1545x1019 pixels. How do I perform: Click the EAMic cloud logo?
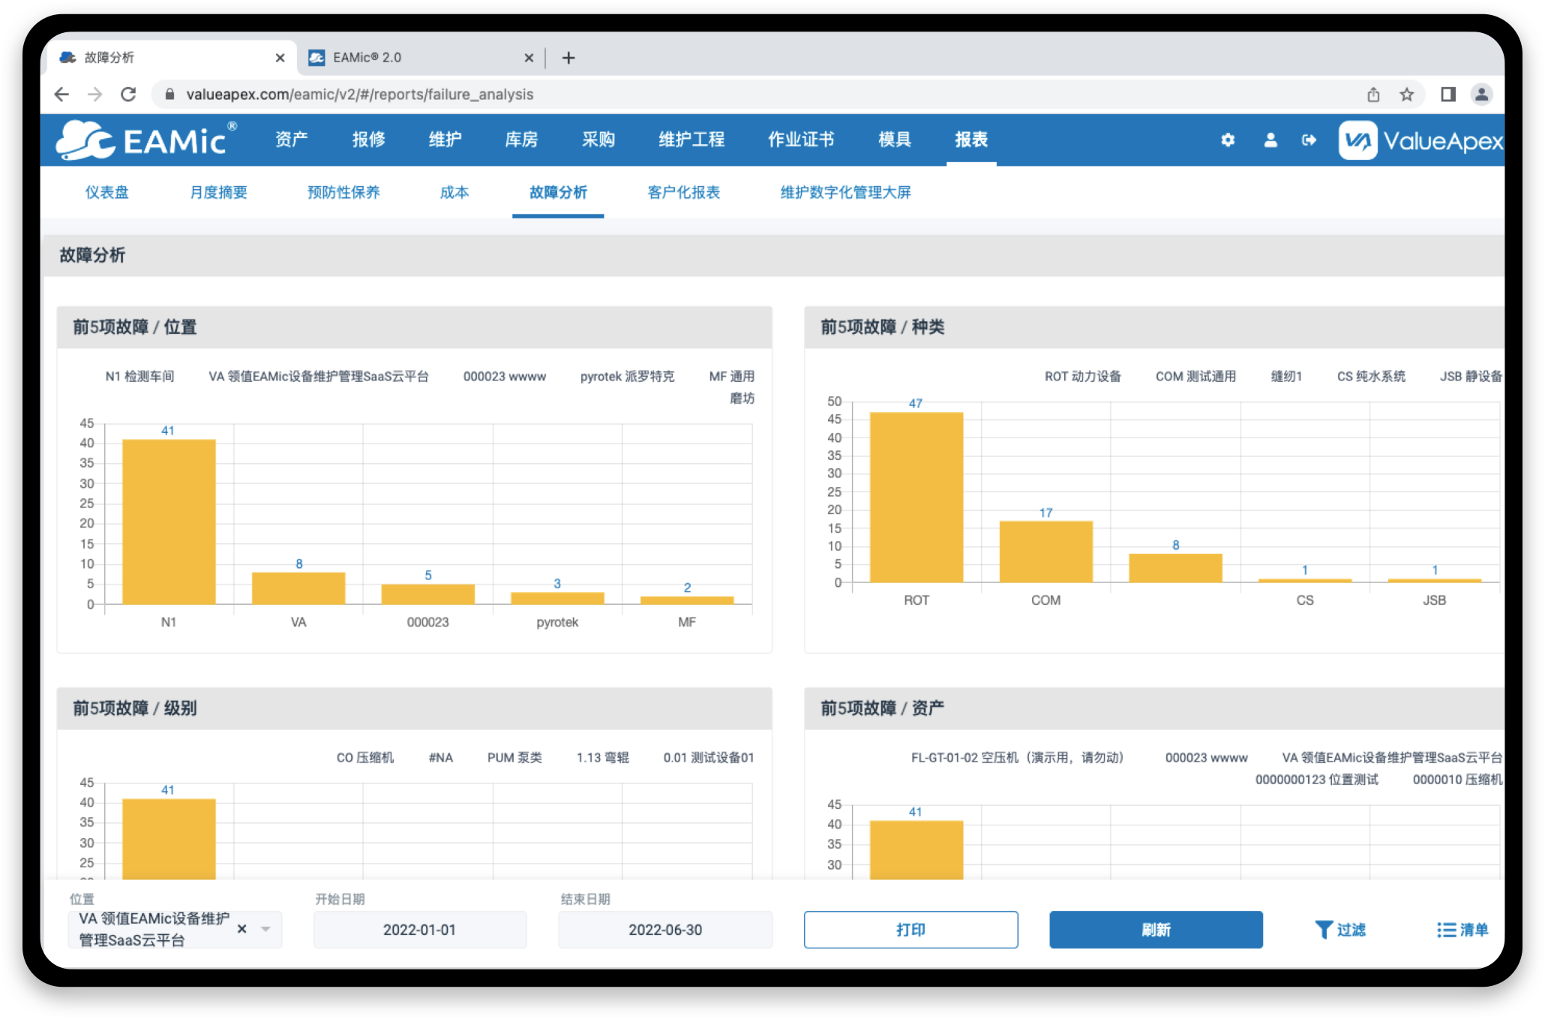(85, 140)
